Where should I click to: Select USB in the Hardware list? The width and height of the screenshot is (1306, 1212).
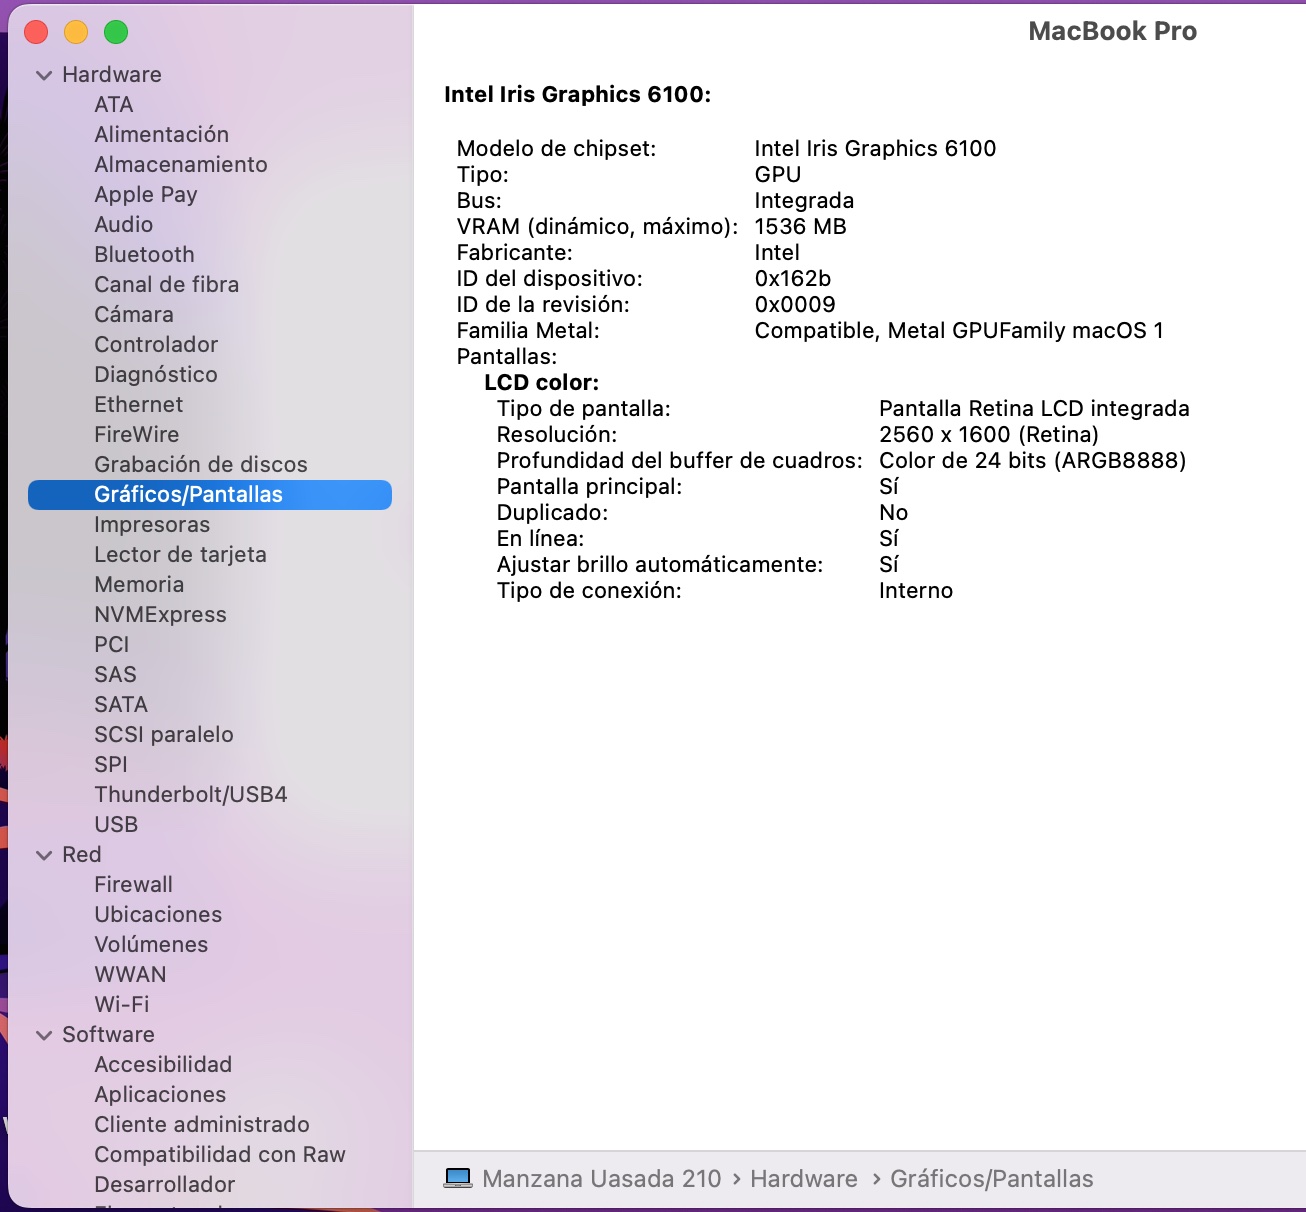116,824
